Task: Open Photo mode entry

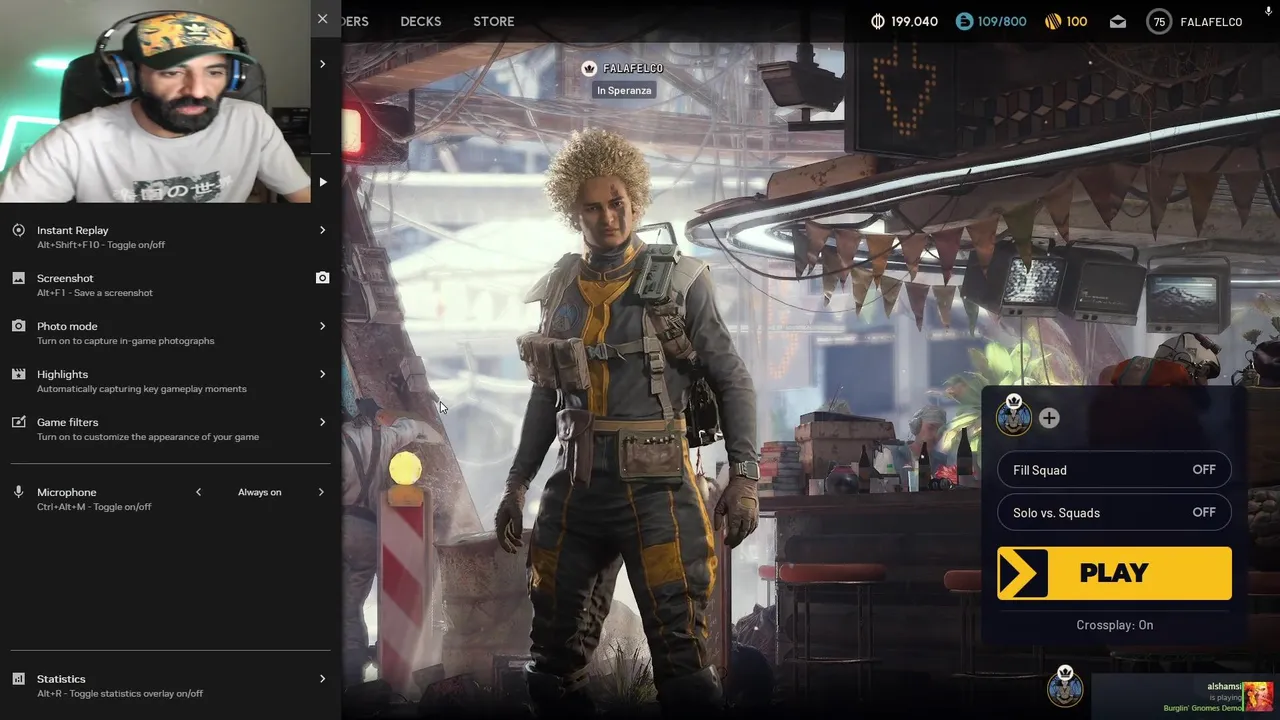Action: pos(170,333)
